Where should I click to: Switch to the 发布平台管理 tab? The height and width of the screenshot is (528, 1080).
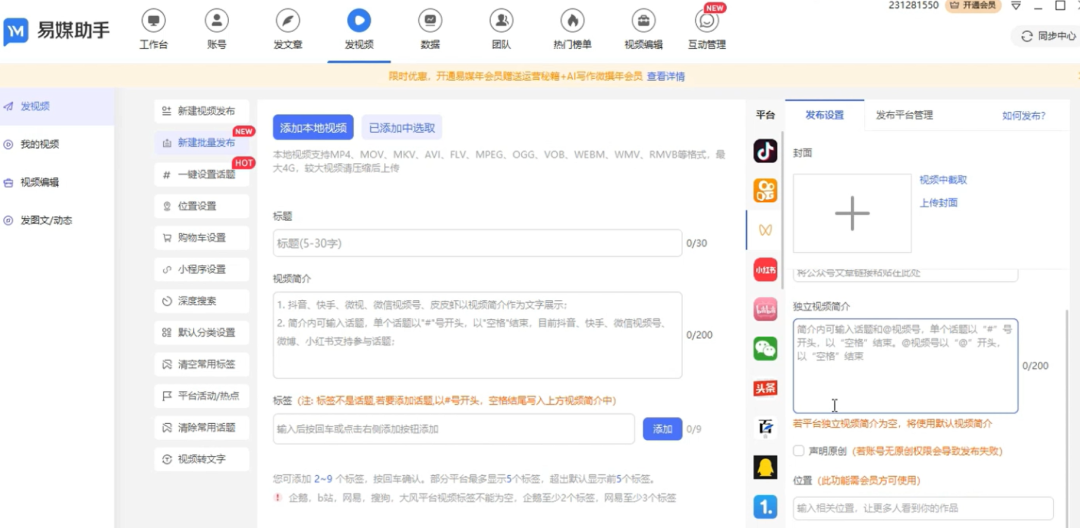tap(904, 115)
